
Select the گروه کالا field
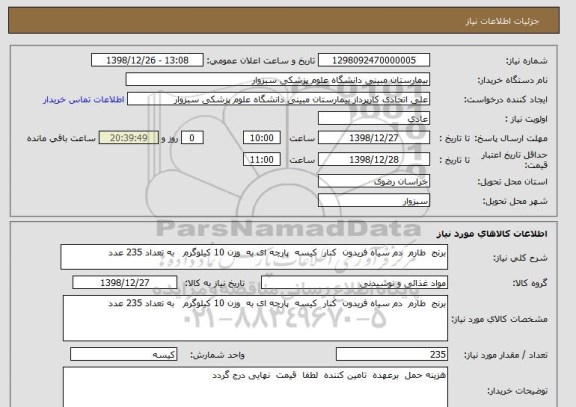click(354, 283)
